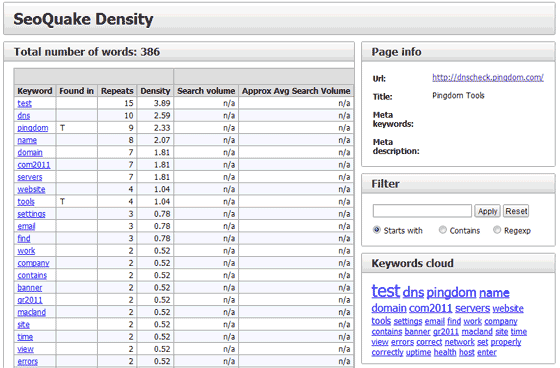Screen dimensions: 560x368
Task: Open the 'name' keyword link in table
Action: pos(27,140)
